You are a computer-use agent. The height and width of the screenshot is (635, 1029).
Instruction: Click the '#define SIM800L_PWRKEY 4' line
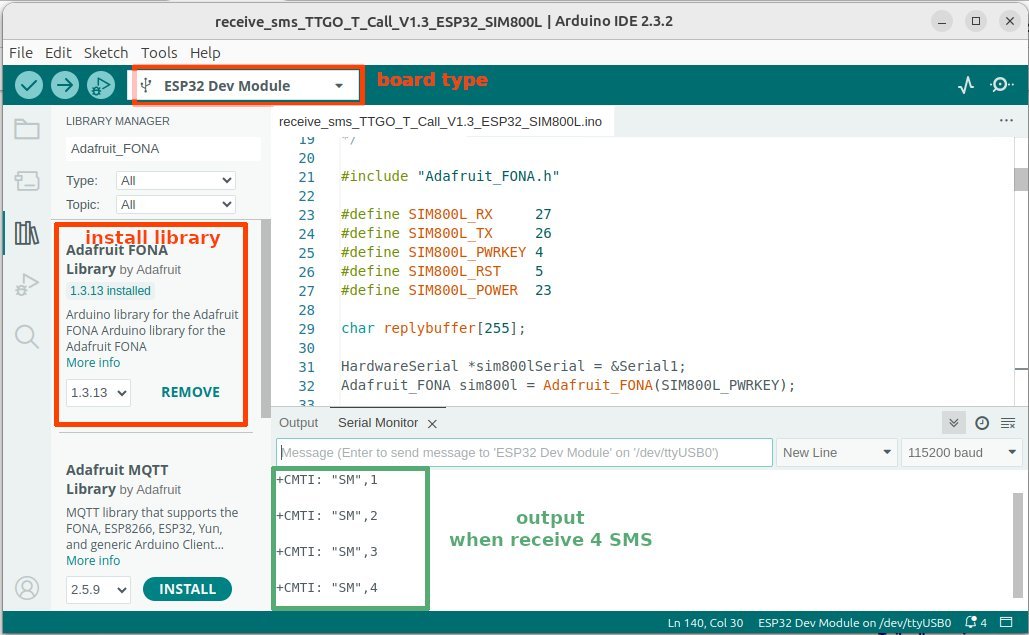coord(442,252)
